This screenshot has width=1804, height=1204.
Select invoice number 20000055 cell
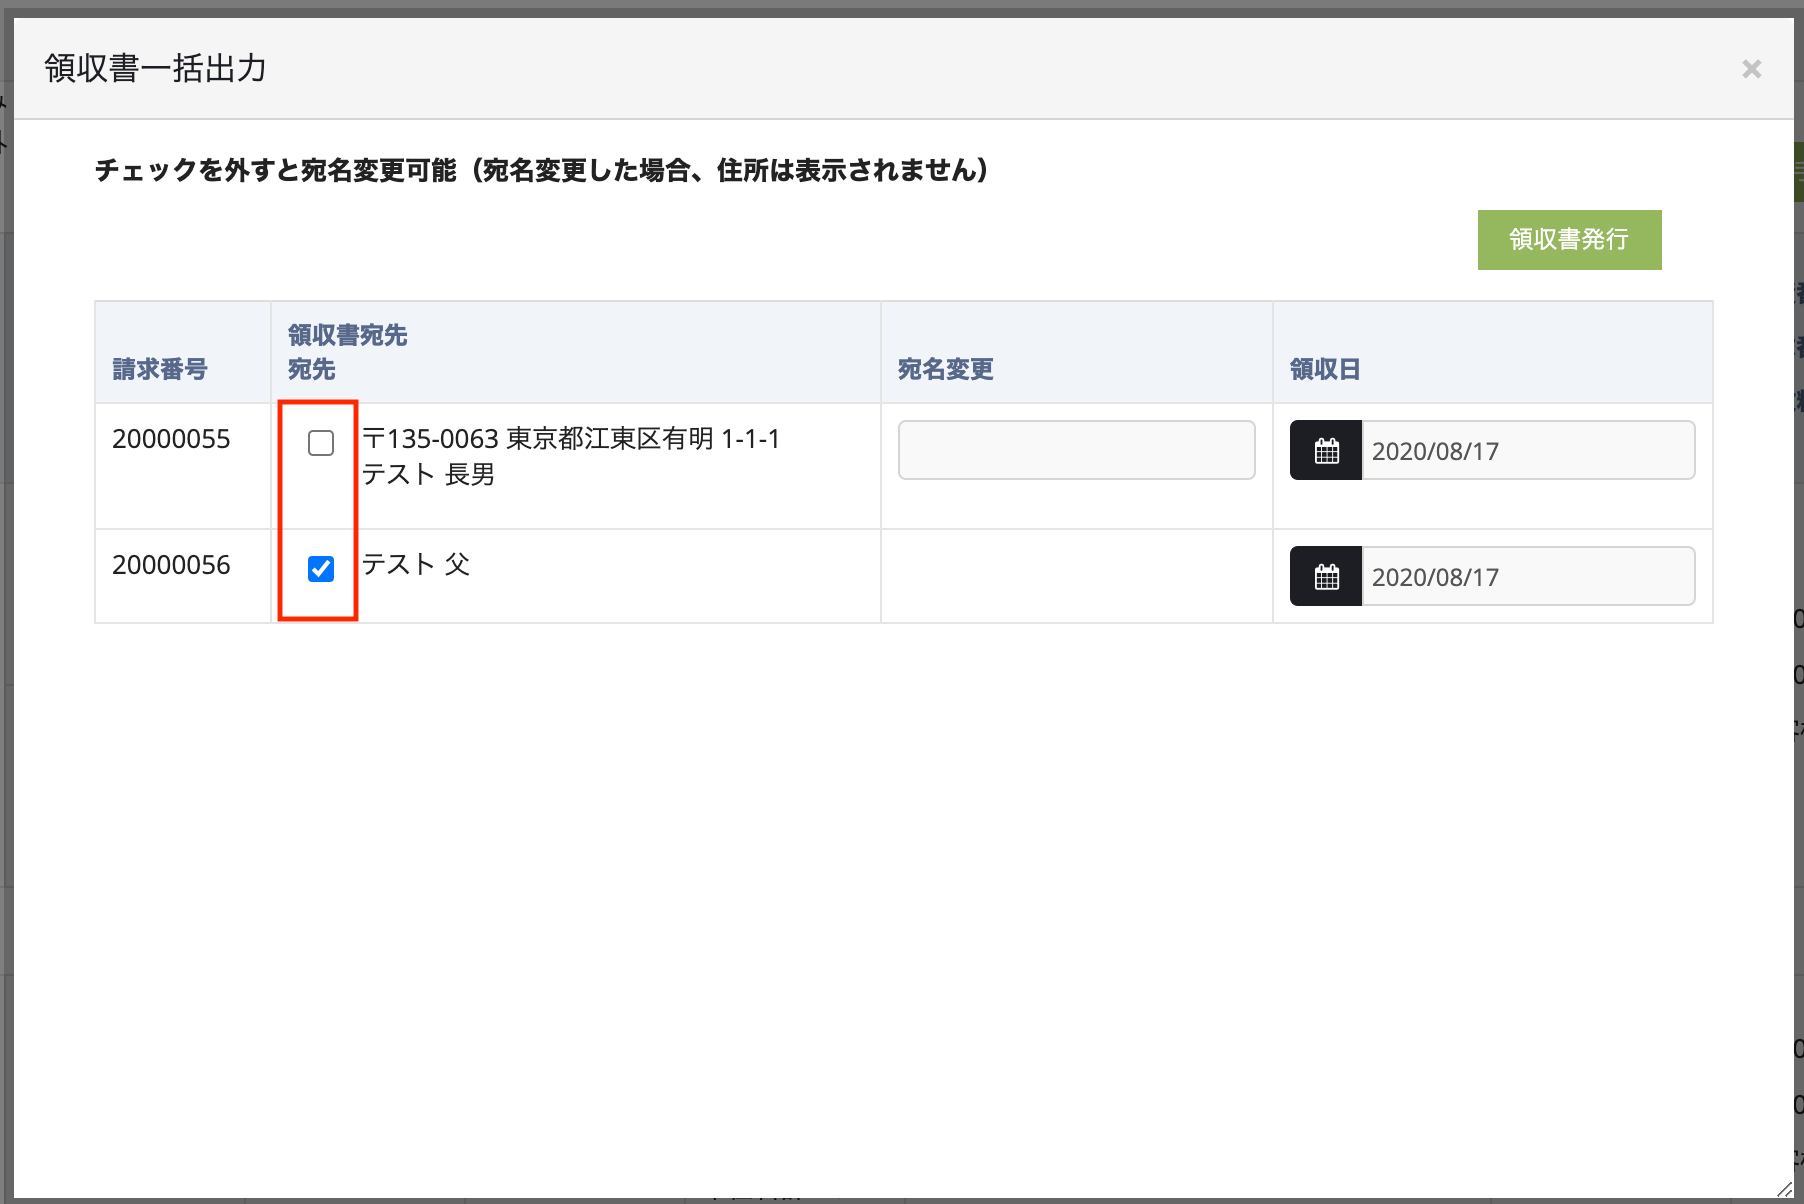[171, 439]
